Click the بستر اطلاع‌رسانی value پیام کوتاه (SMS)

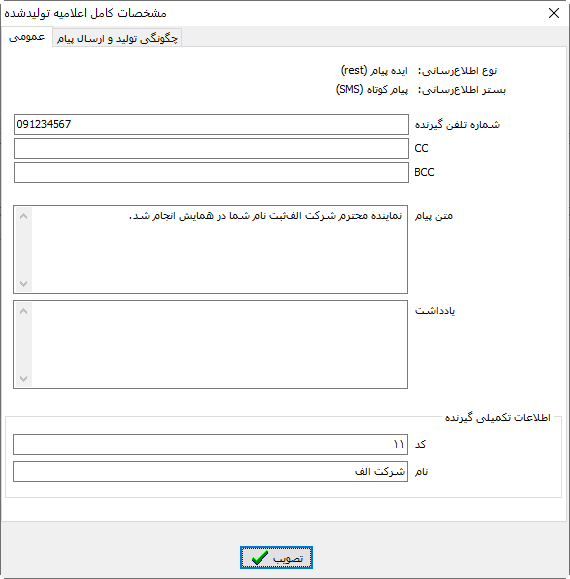(371, 89)
